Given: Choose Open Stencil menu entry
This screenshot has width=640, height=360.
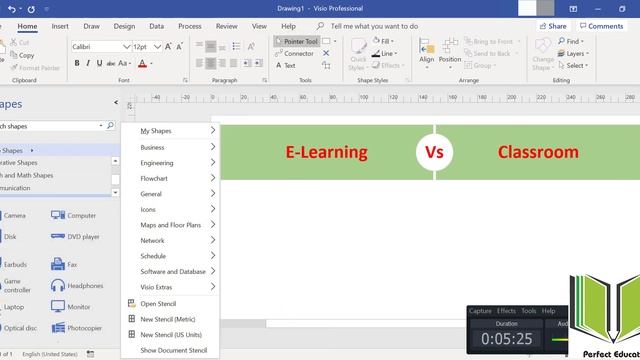Looking at the screenshot, I should point(171,303).
